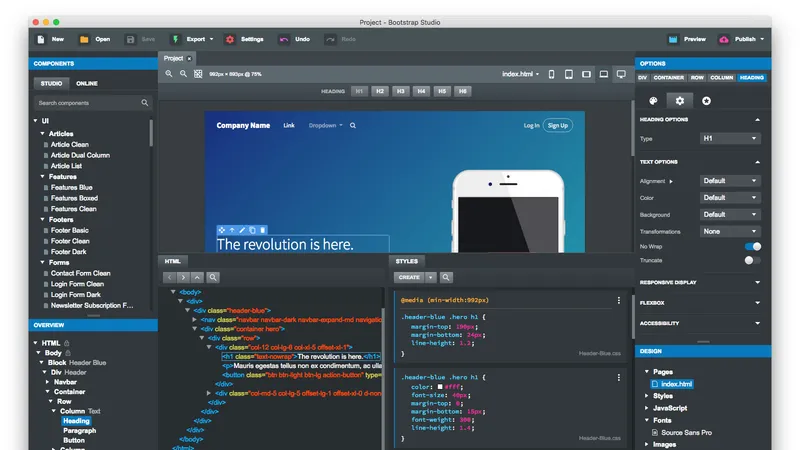
Task: Click the Undo arrow icon
Action: 284,39
